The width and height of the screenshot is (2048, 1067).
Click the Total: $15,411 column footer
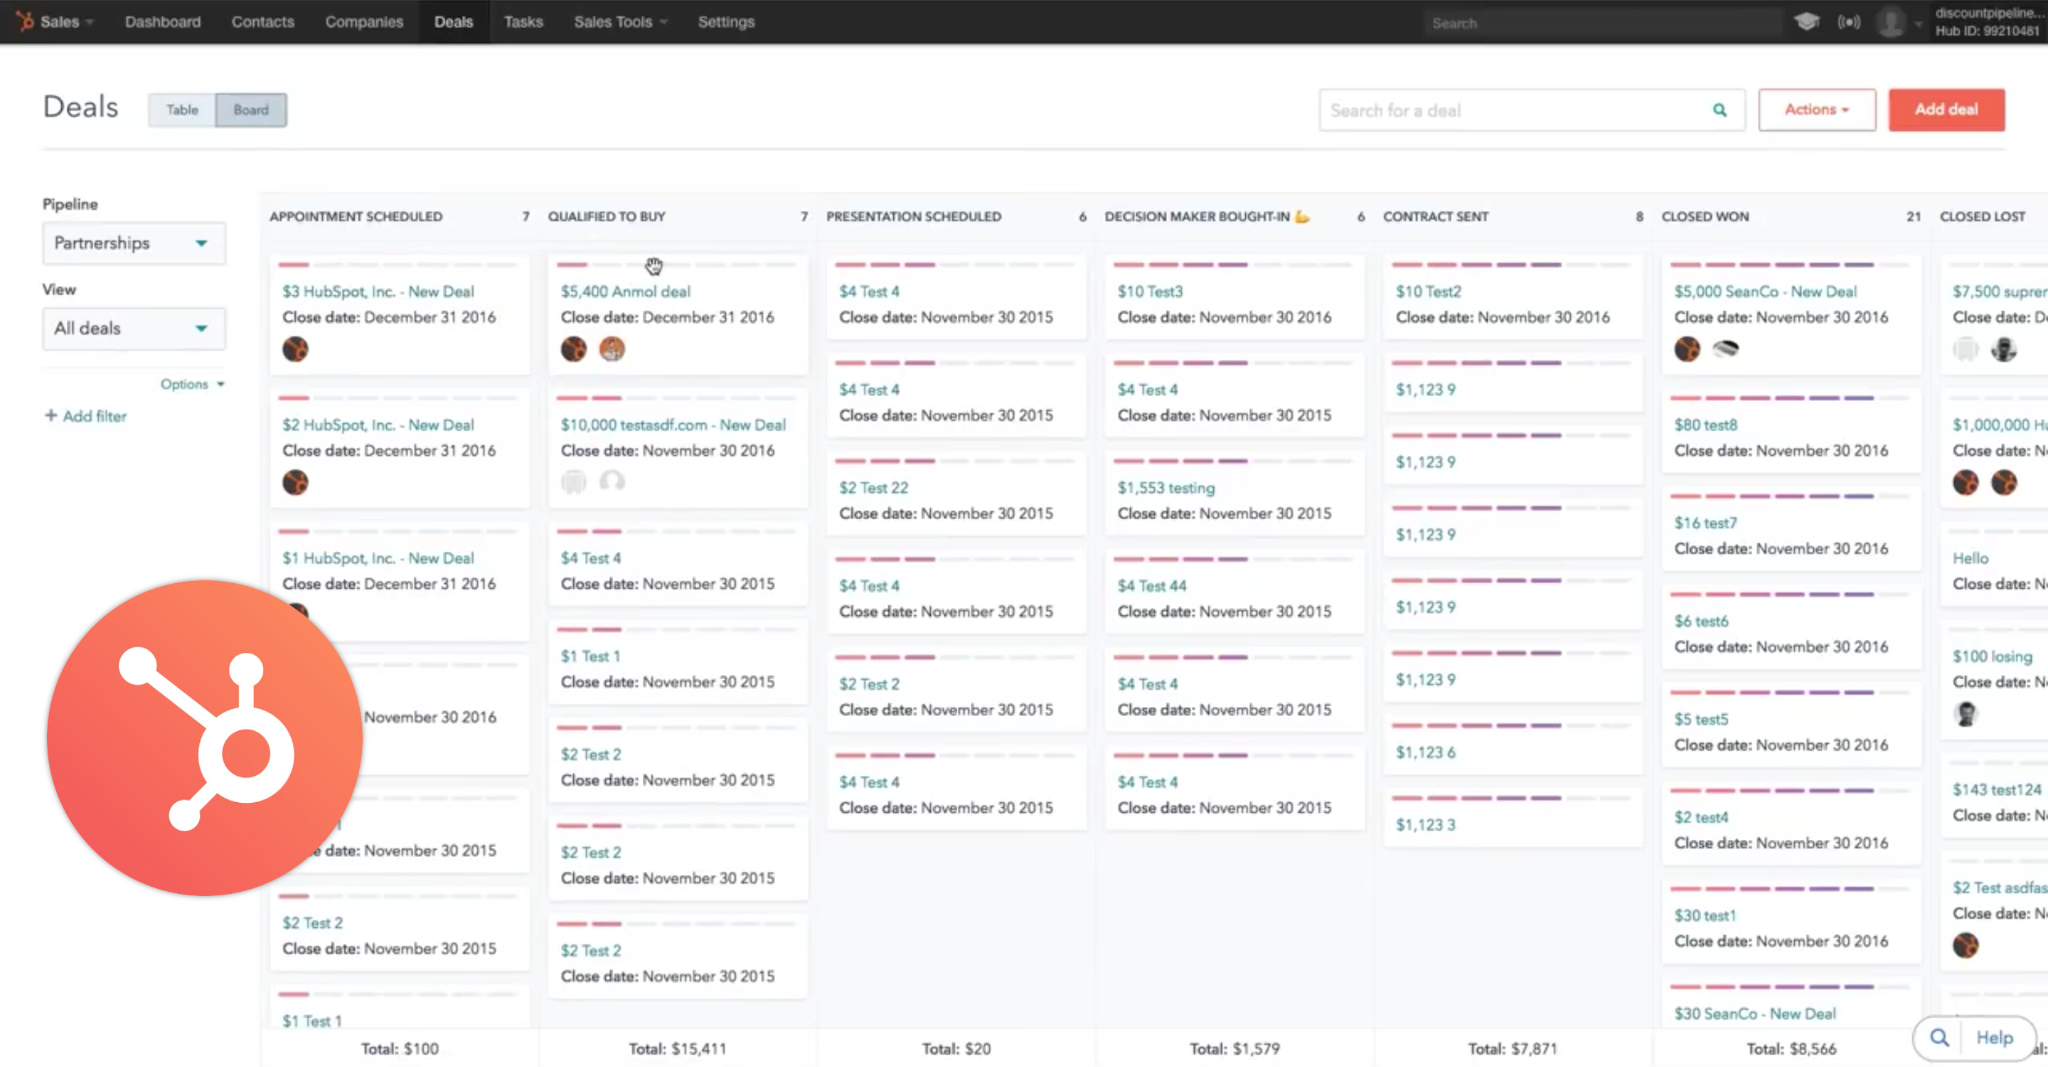tap(678, 1049)
